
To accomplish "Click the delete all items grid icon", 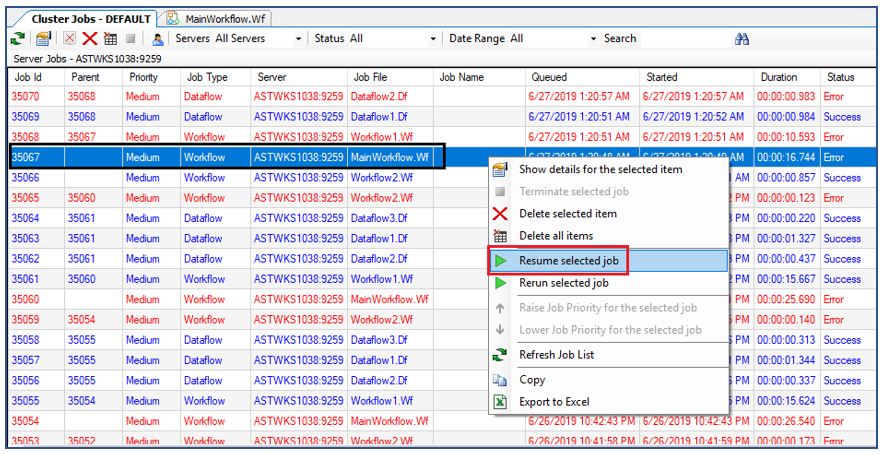I will pyautogui.click(x=111, y=39).
